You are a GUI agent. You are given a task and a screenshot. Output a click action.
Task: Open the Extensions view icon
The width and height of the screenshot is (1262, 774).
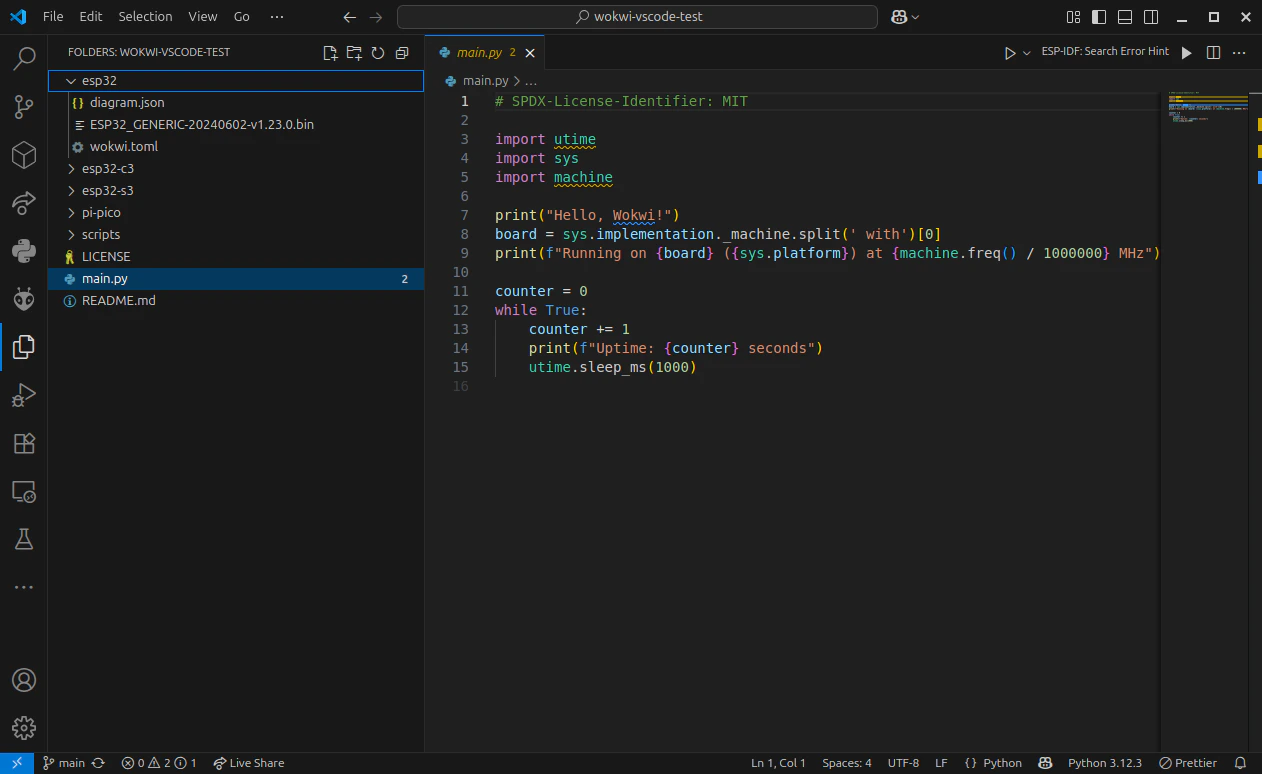pos(24,443)
